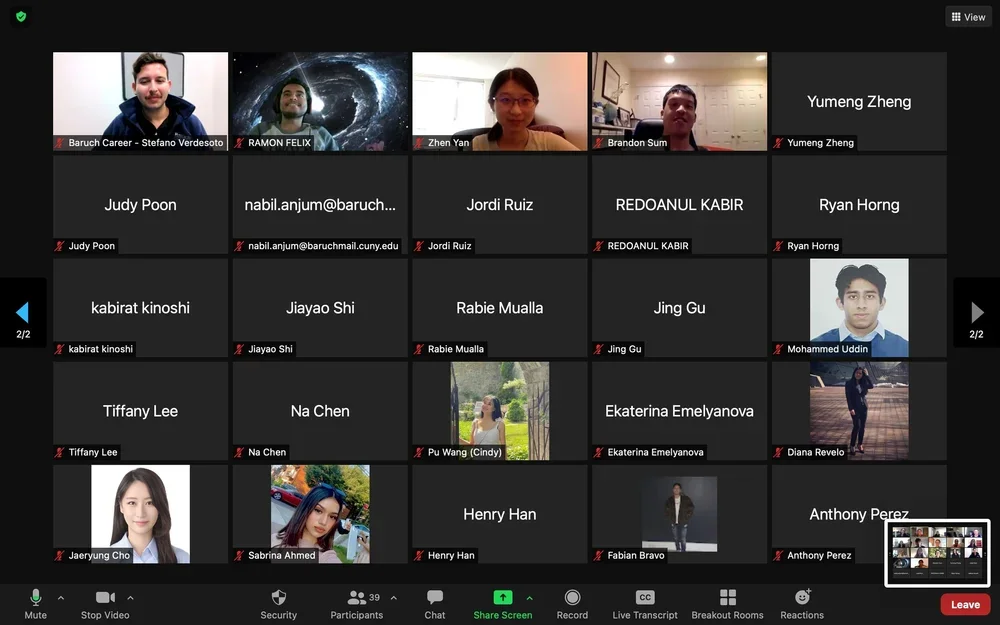Select the nabil.anjum@baruch... participant tile
The image size is (1000, 625).
320,205
